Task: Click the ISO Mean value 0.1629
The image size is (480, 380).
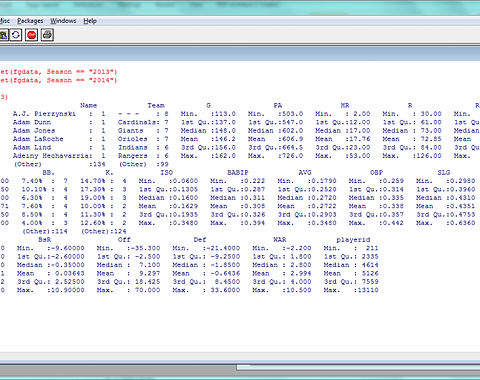Action: coord(185,206)
